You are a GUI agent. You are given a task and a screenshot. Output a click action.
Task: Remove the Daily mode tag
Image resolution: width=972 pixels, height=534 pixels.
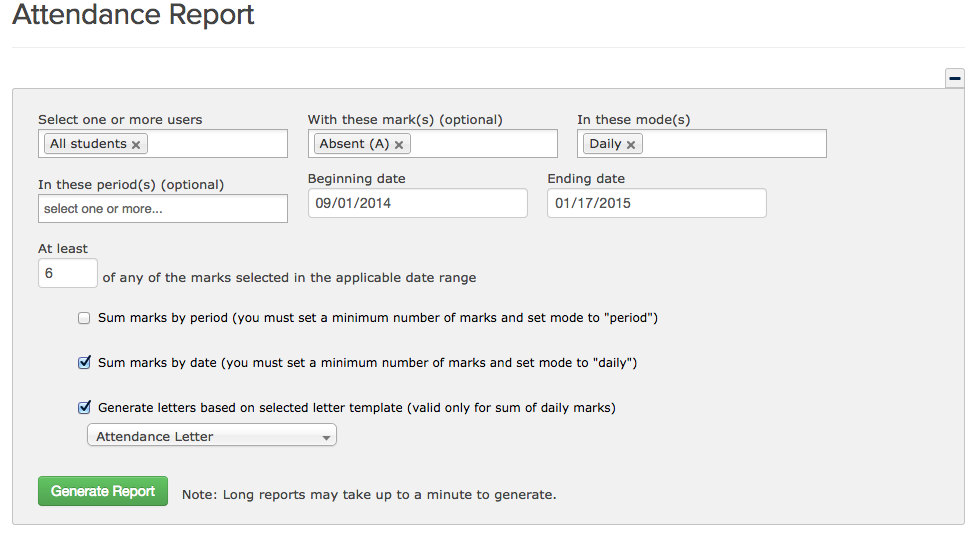pos(630,145)
